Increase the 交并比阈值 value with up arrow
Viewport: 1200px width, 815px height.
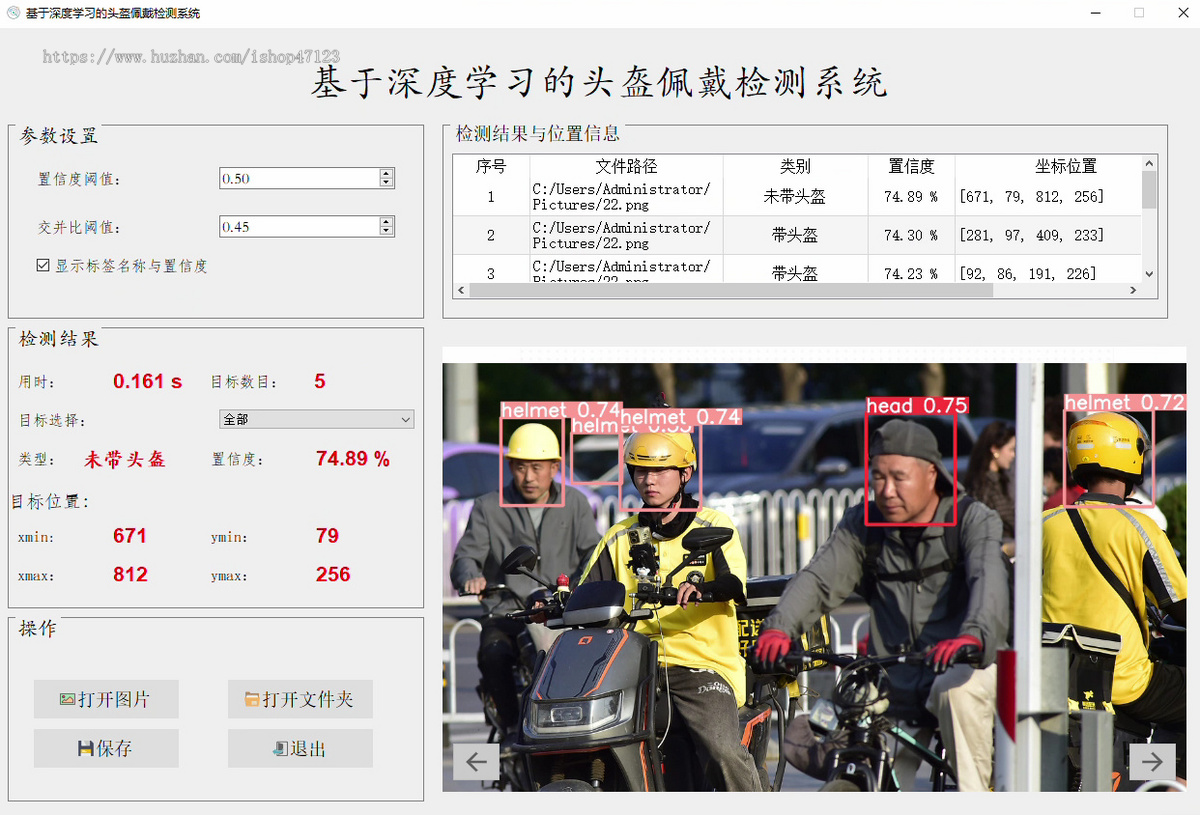tap(387, 222)
